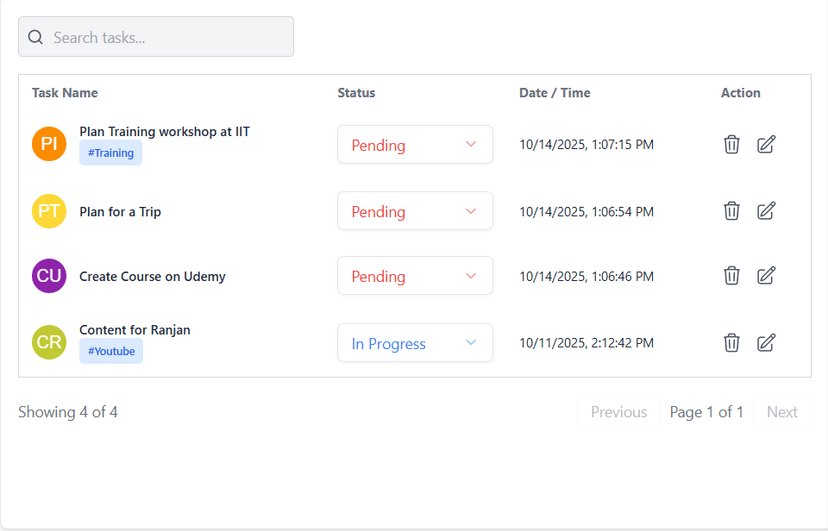
Task: Open status dropdown for Plan Training workshop
Action: click(415, 145)
